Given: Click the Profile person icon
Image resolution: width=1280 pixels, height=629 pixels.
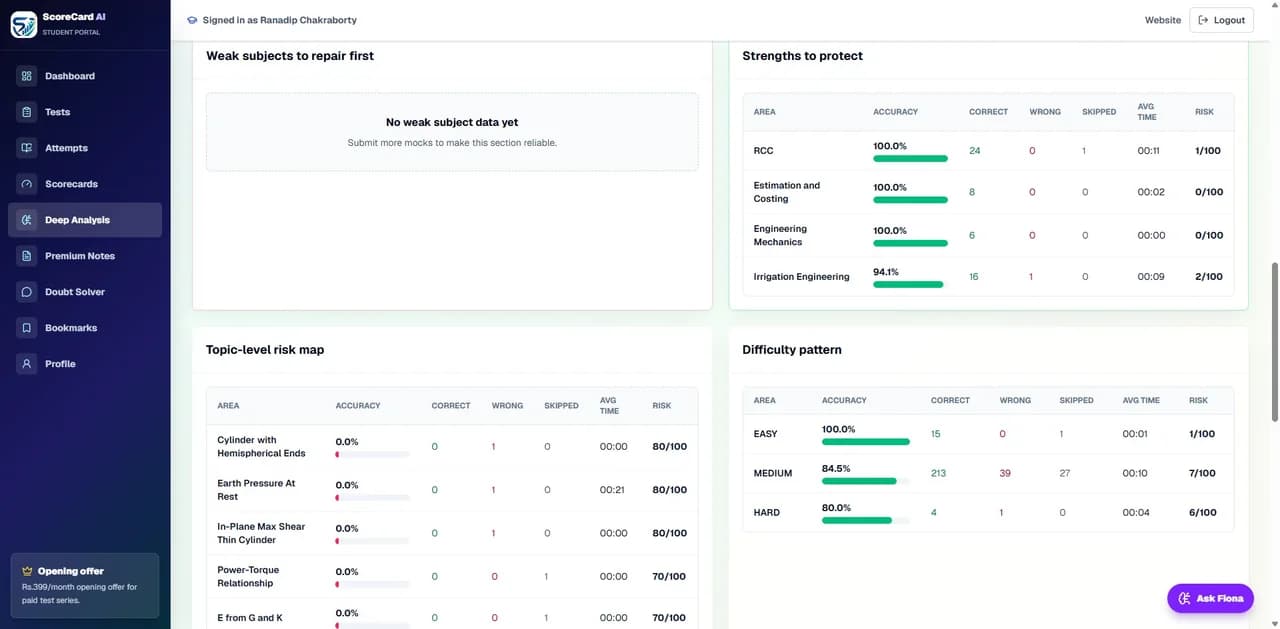Looking at the screenshot, I should click(x=27, y=364).
